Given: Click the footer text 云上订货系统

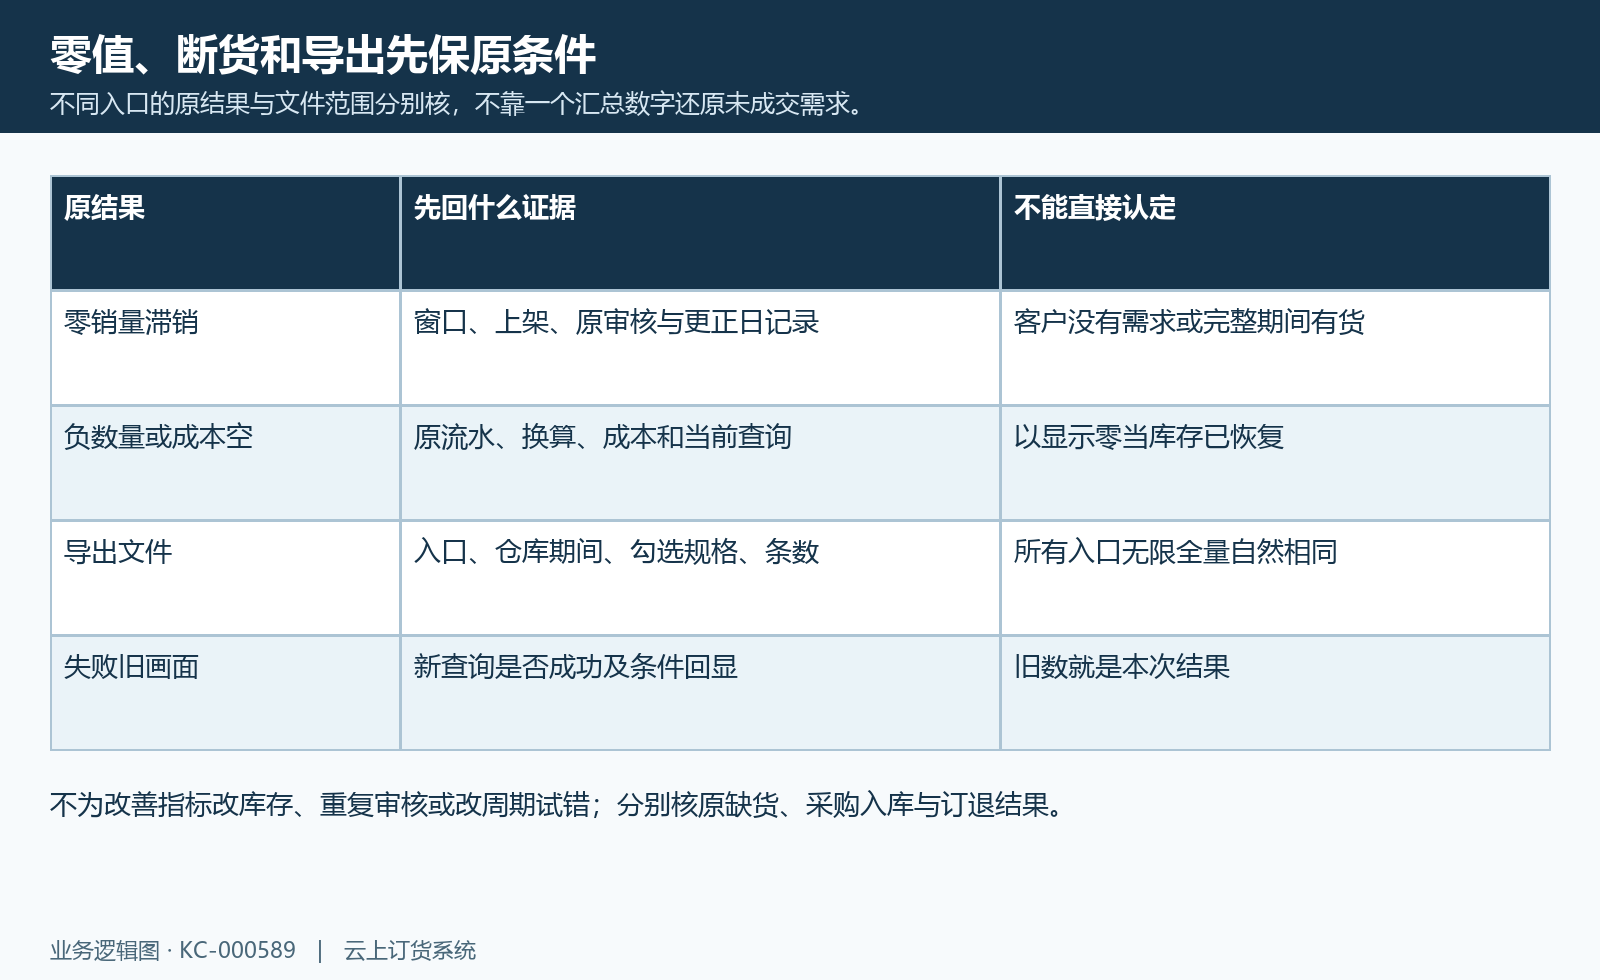Looking at the screenshot, I should (410, 950).
